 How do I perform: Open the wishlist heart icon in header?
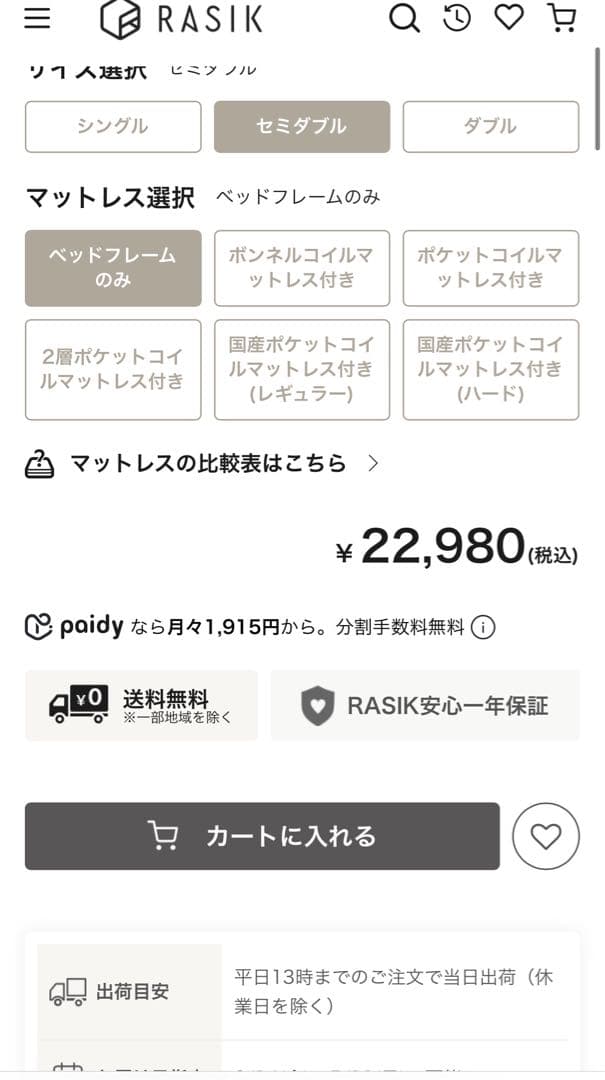[x=509, y=18]
